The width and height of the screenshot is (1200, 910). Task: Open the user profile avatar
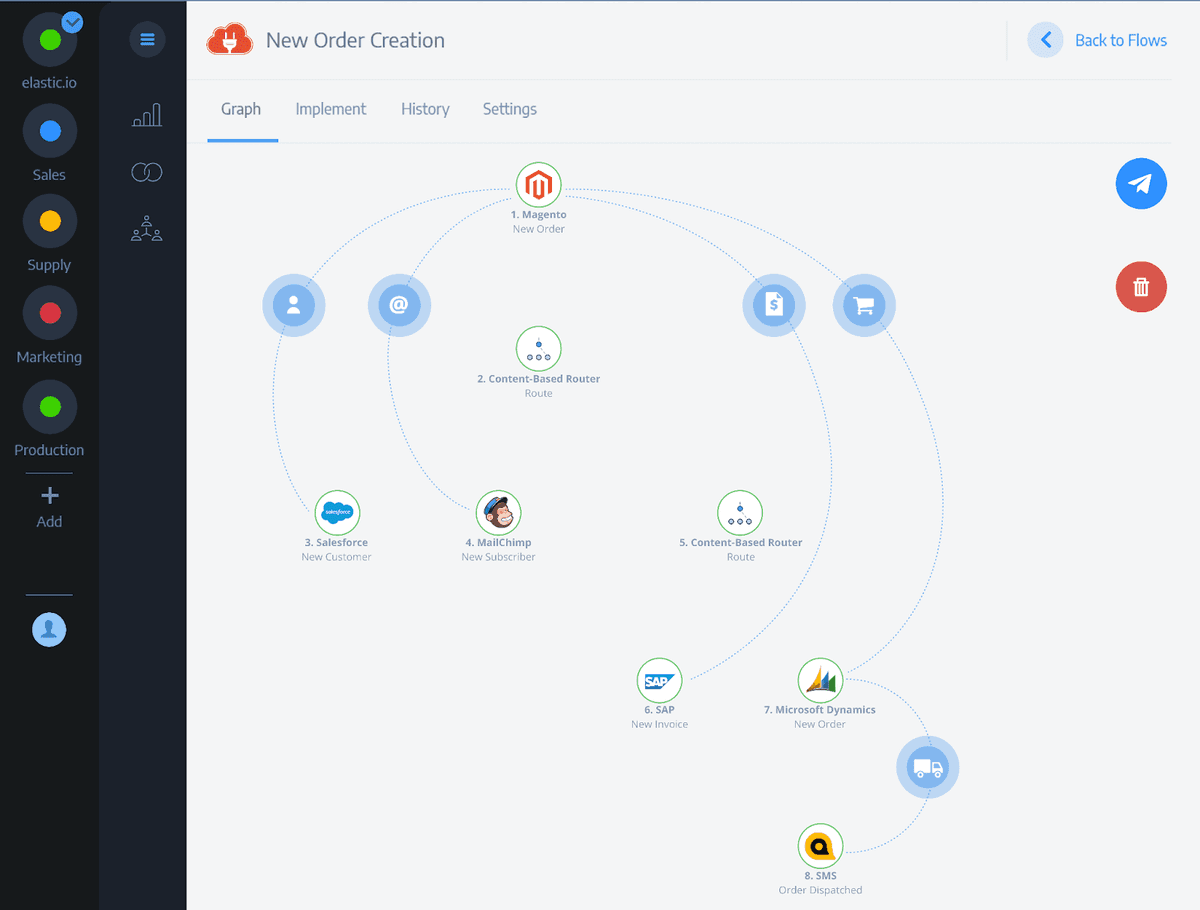49,629
